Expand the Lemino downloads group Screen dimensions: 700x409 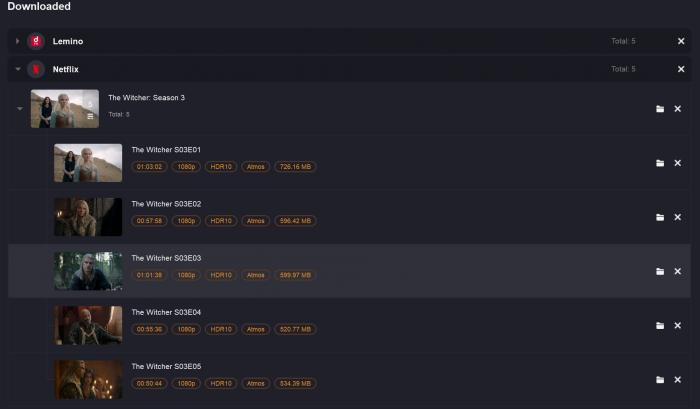17,41
